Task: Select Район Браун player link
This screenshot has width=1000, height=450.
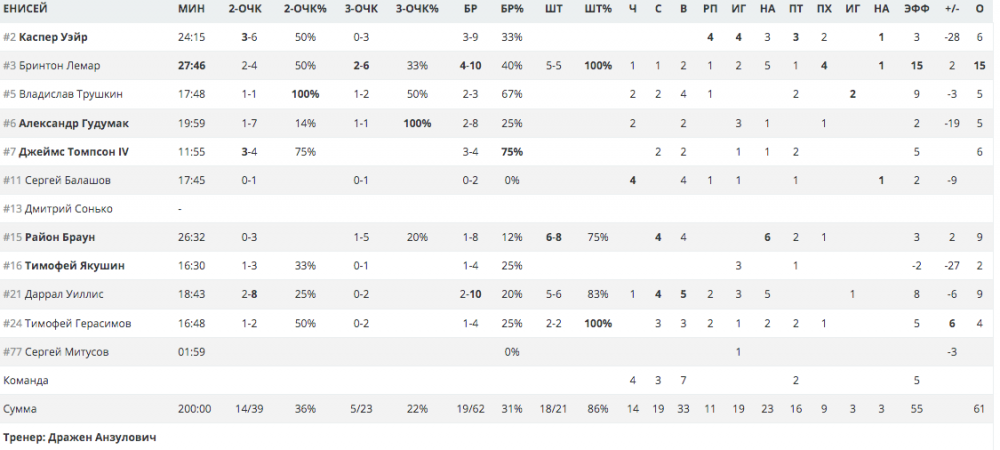Action: (x=60, y=238)
